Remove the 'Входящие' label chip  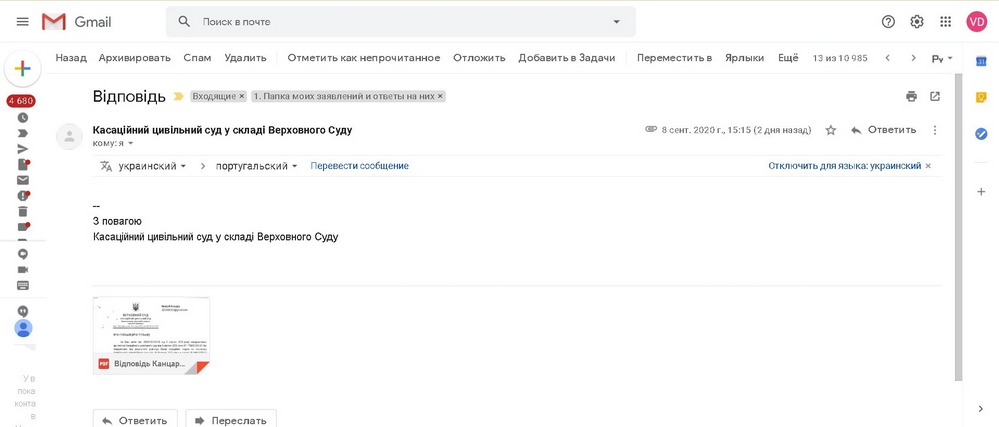click(x=241, y=97)
